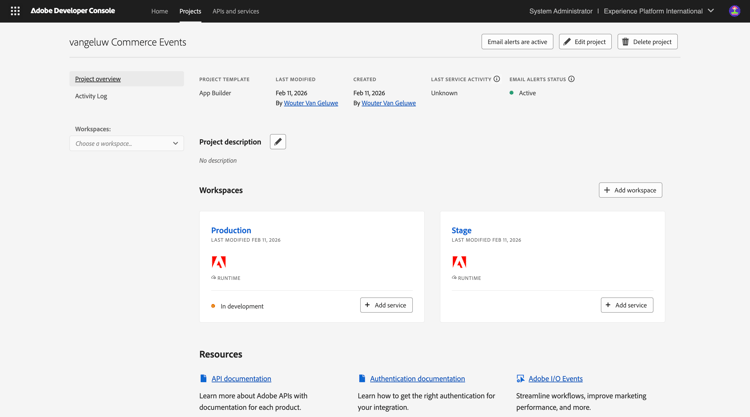Image resolution: width=750 pixels, height=417 pixels.
Task: Click the Add workspace button
Action: pos(630,190)
